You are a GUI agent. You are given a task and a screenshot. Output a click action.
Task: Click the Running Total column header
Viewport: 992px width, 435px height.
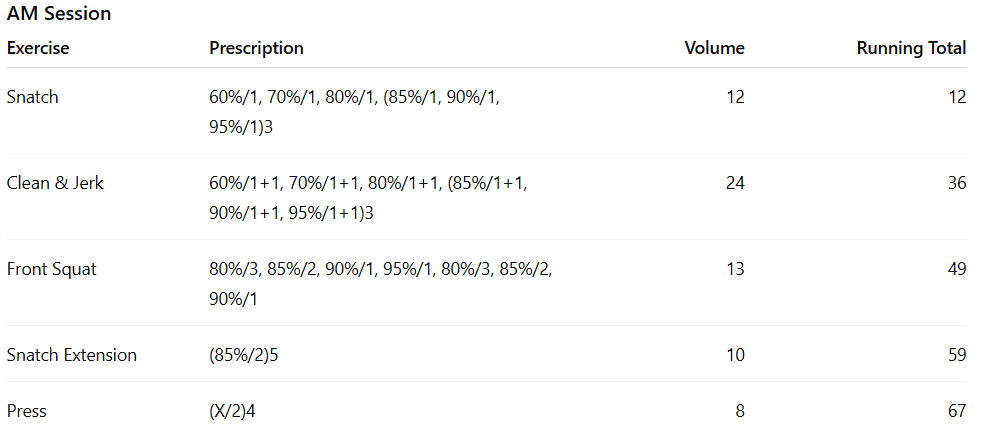[x=911, y=48]
